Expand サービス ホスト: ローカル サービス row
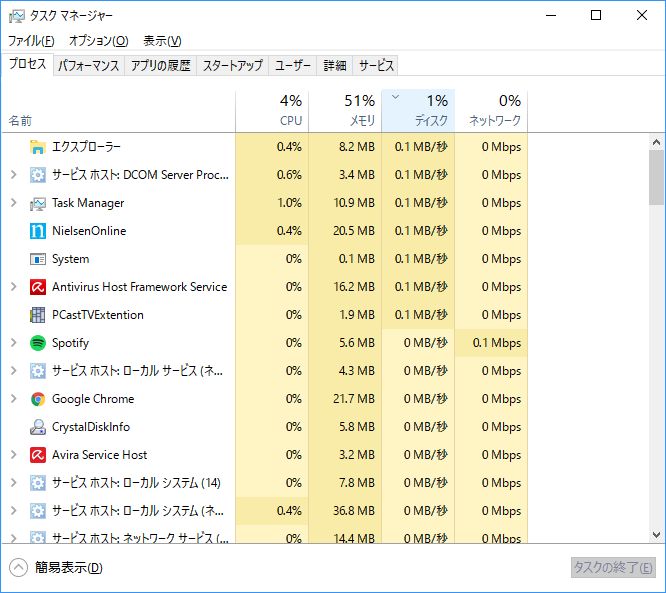The image size is (666, 593). pos(14,371)
